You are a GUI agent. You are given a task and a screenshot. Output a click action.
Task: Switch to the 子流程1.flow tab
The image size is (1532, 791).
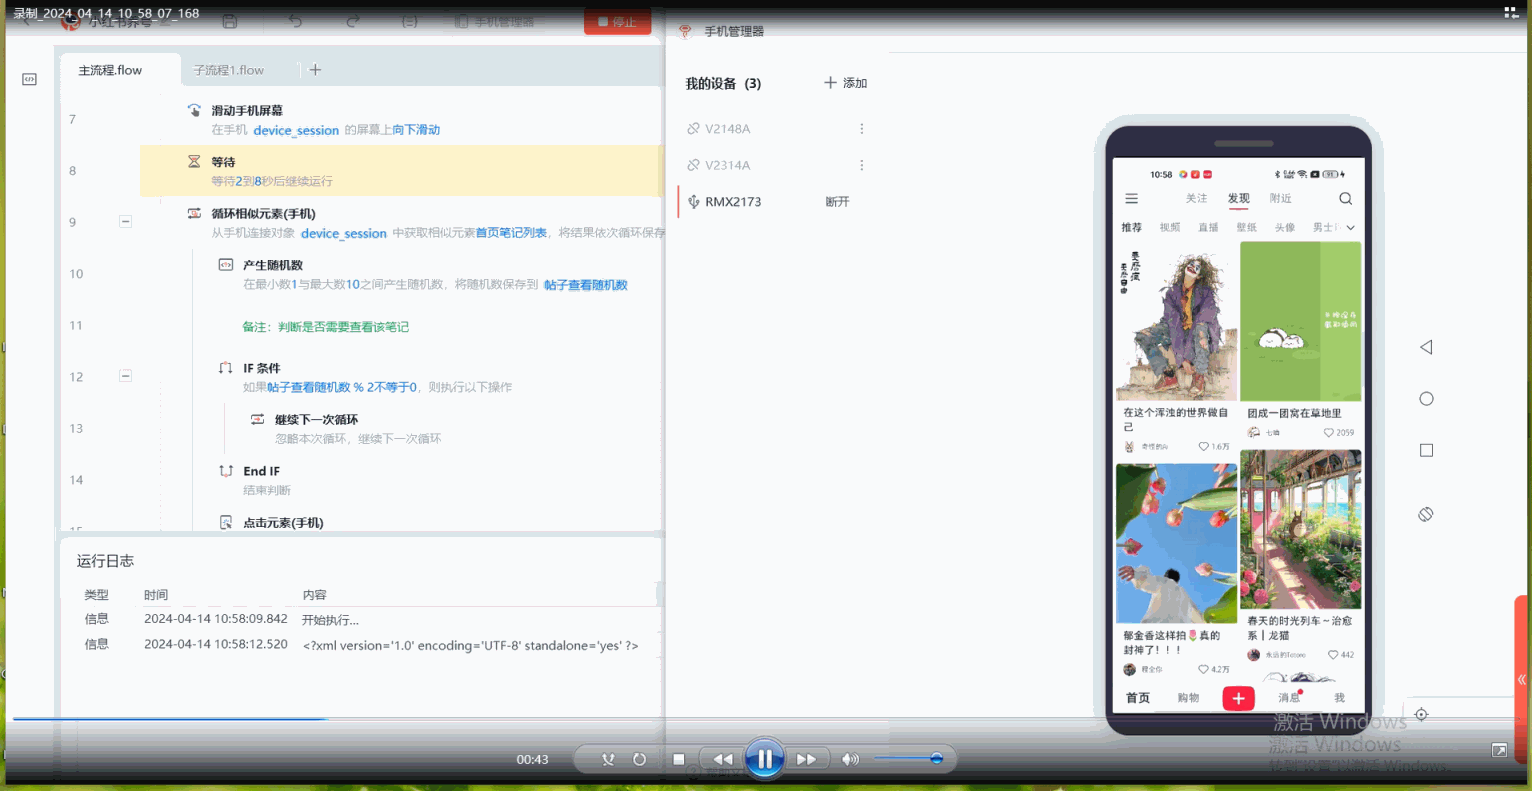[228, 70]
